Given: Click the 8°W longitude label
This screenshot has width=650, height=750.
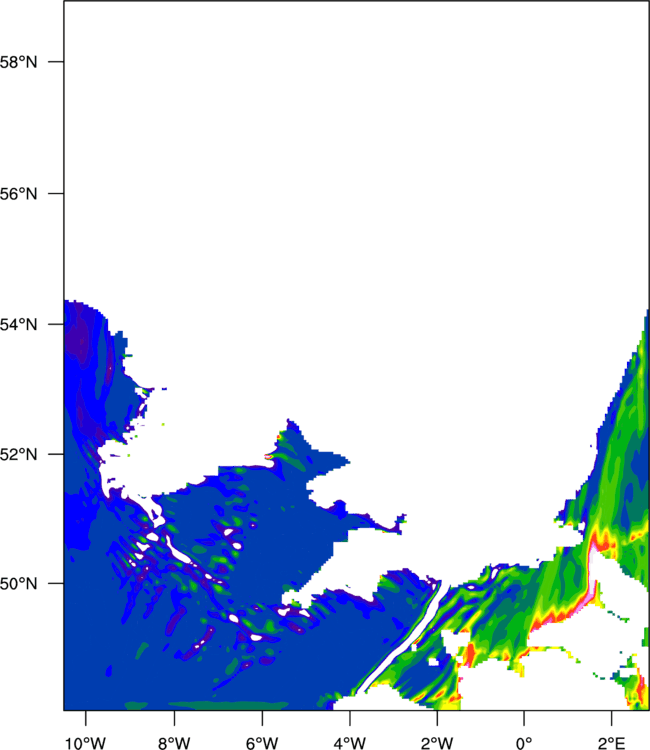Looking at the screenshot, I should coord(174,743).
